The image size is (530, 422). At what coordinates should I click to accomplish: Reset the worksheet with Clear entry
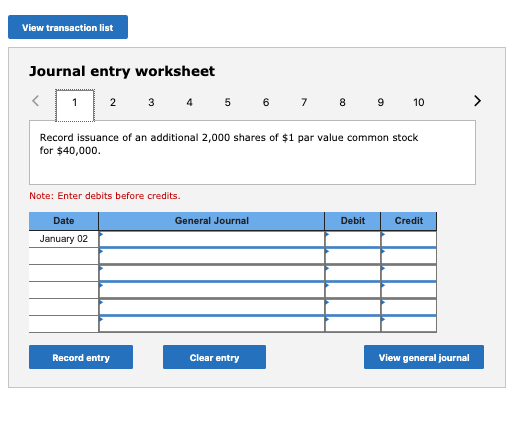coord(214,357)
